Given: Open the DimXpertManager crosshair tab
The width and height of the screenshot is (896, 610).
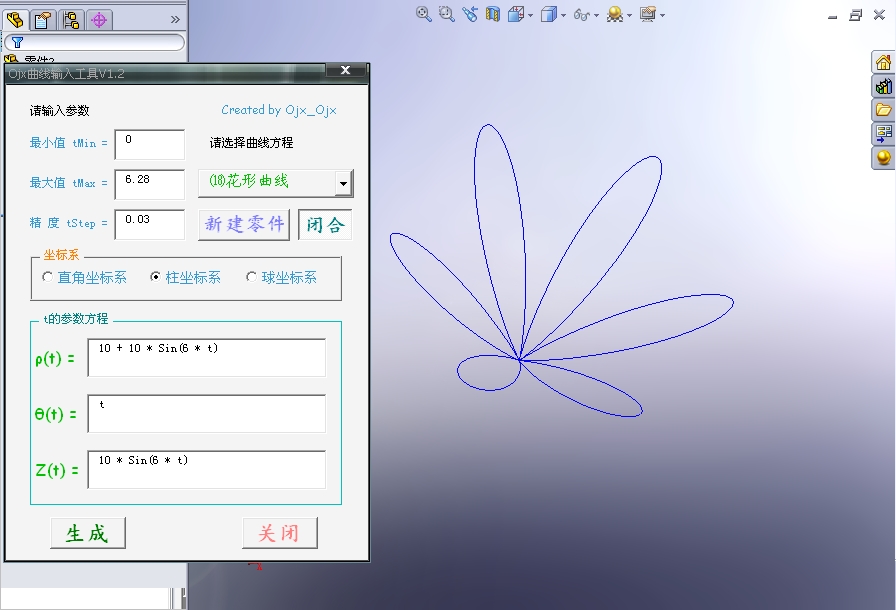Looking at the screenshot, I should [99, 20].
